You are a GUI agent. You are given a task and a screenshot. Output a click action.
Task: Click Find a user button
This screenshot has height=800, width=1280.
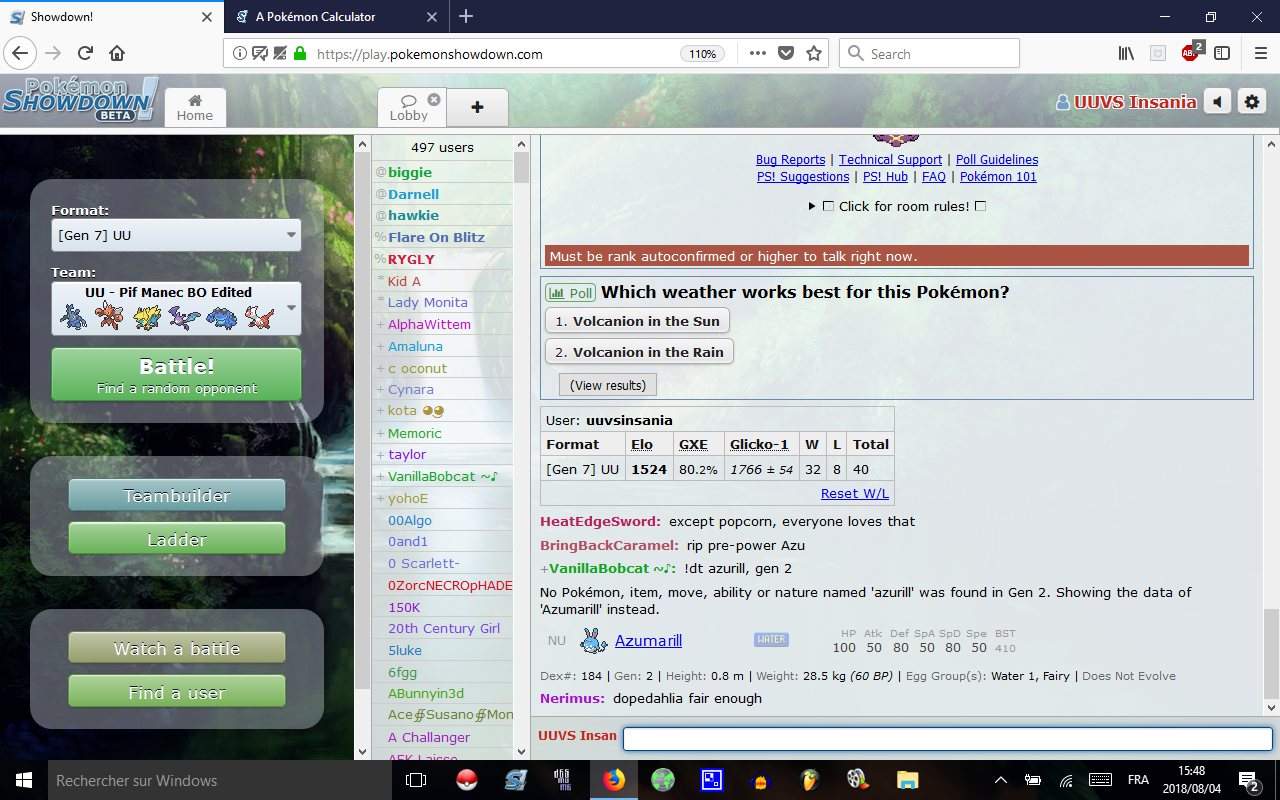pyautogui.click(x=176, y=692)
